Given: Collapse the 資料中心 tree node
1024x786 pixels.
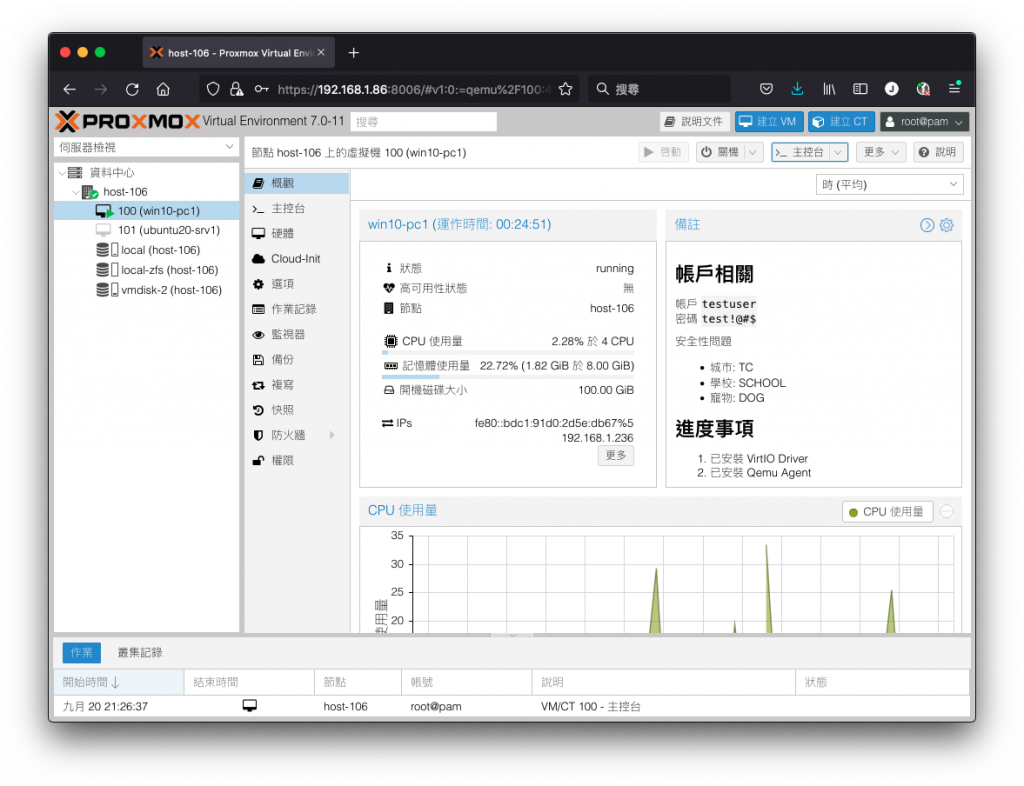Looking at the screenshot, I should (62, 173).
